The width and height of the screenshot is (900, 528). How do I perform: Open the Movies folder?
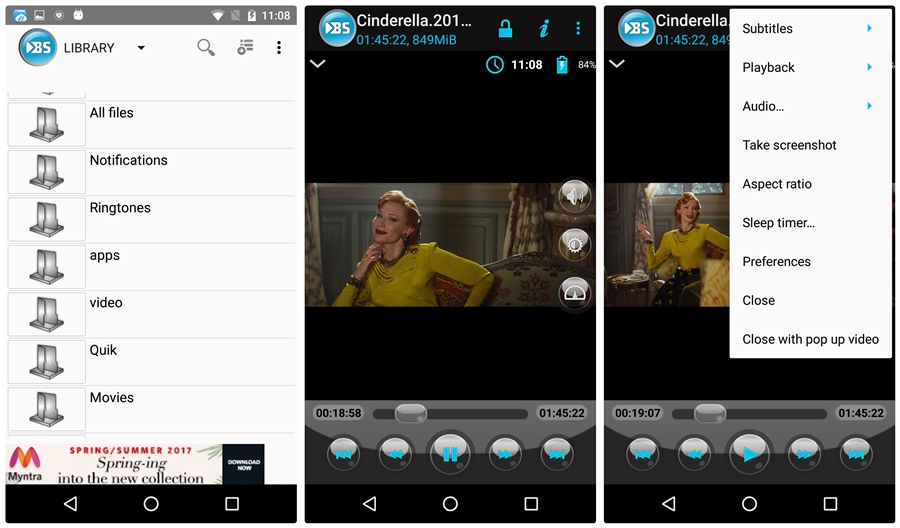tap(151, 409)
